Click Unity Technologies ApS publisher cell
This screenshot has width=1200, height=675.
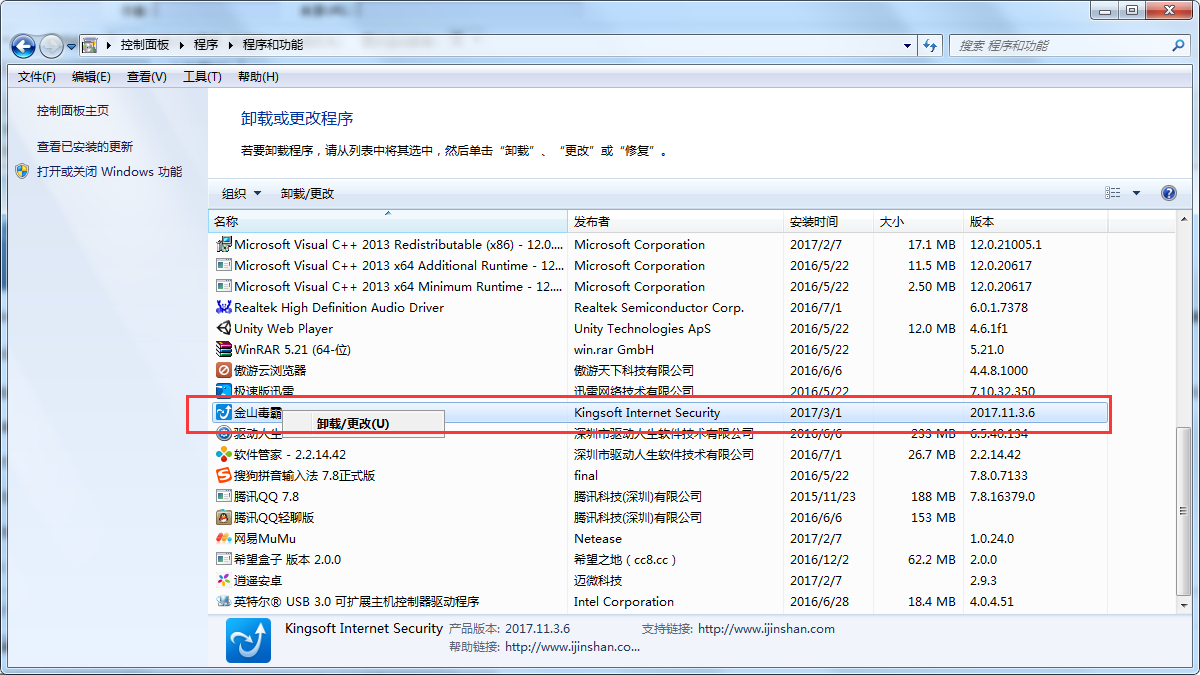(x=642, y=328)
